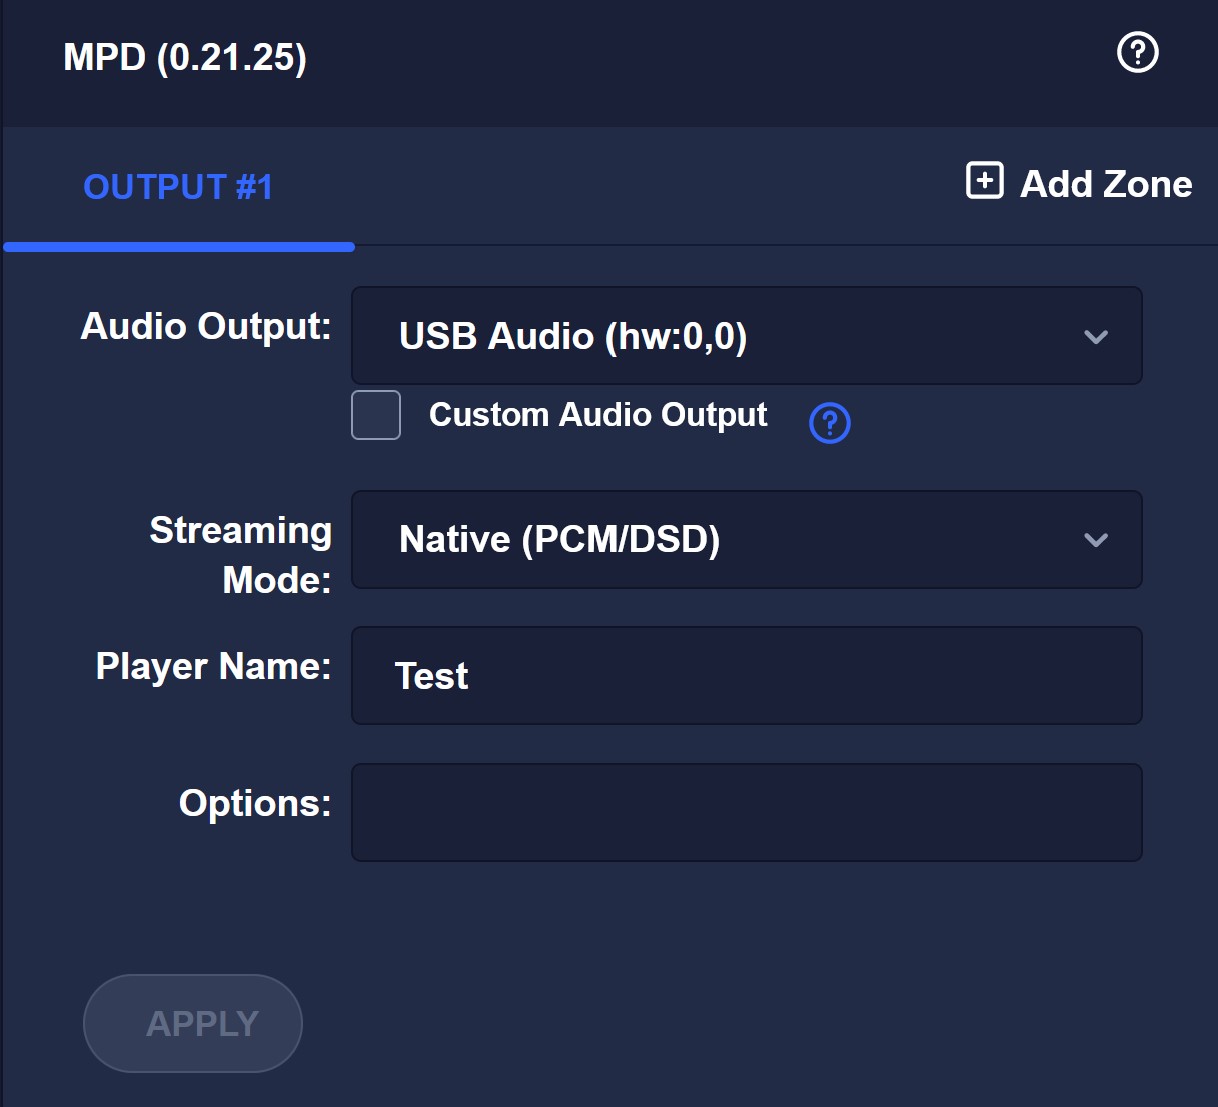Focus the Player Name field containing Test
Viewport: 1218px width, 1107px height.
tap(747, 676)
